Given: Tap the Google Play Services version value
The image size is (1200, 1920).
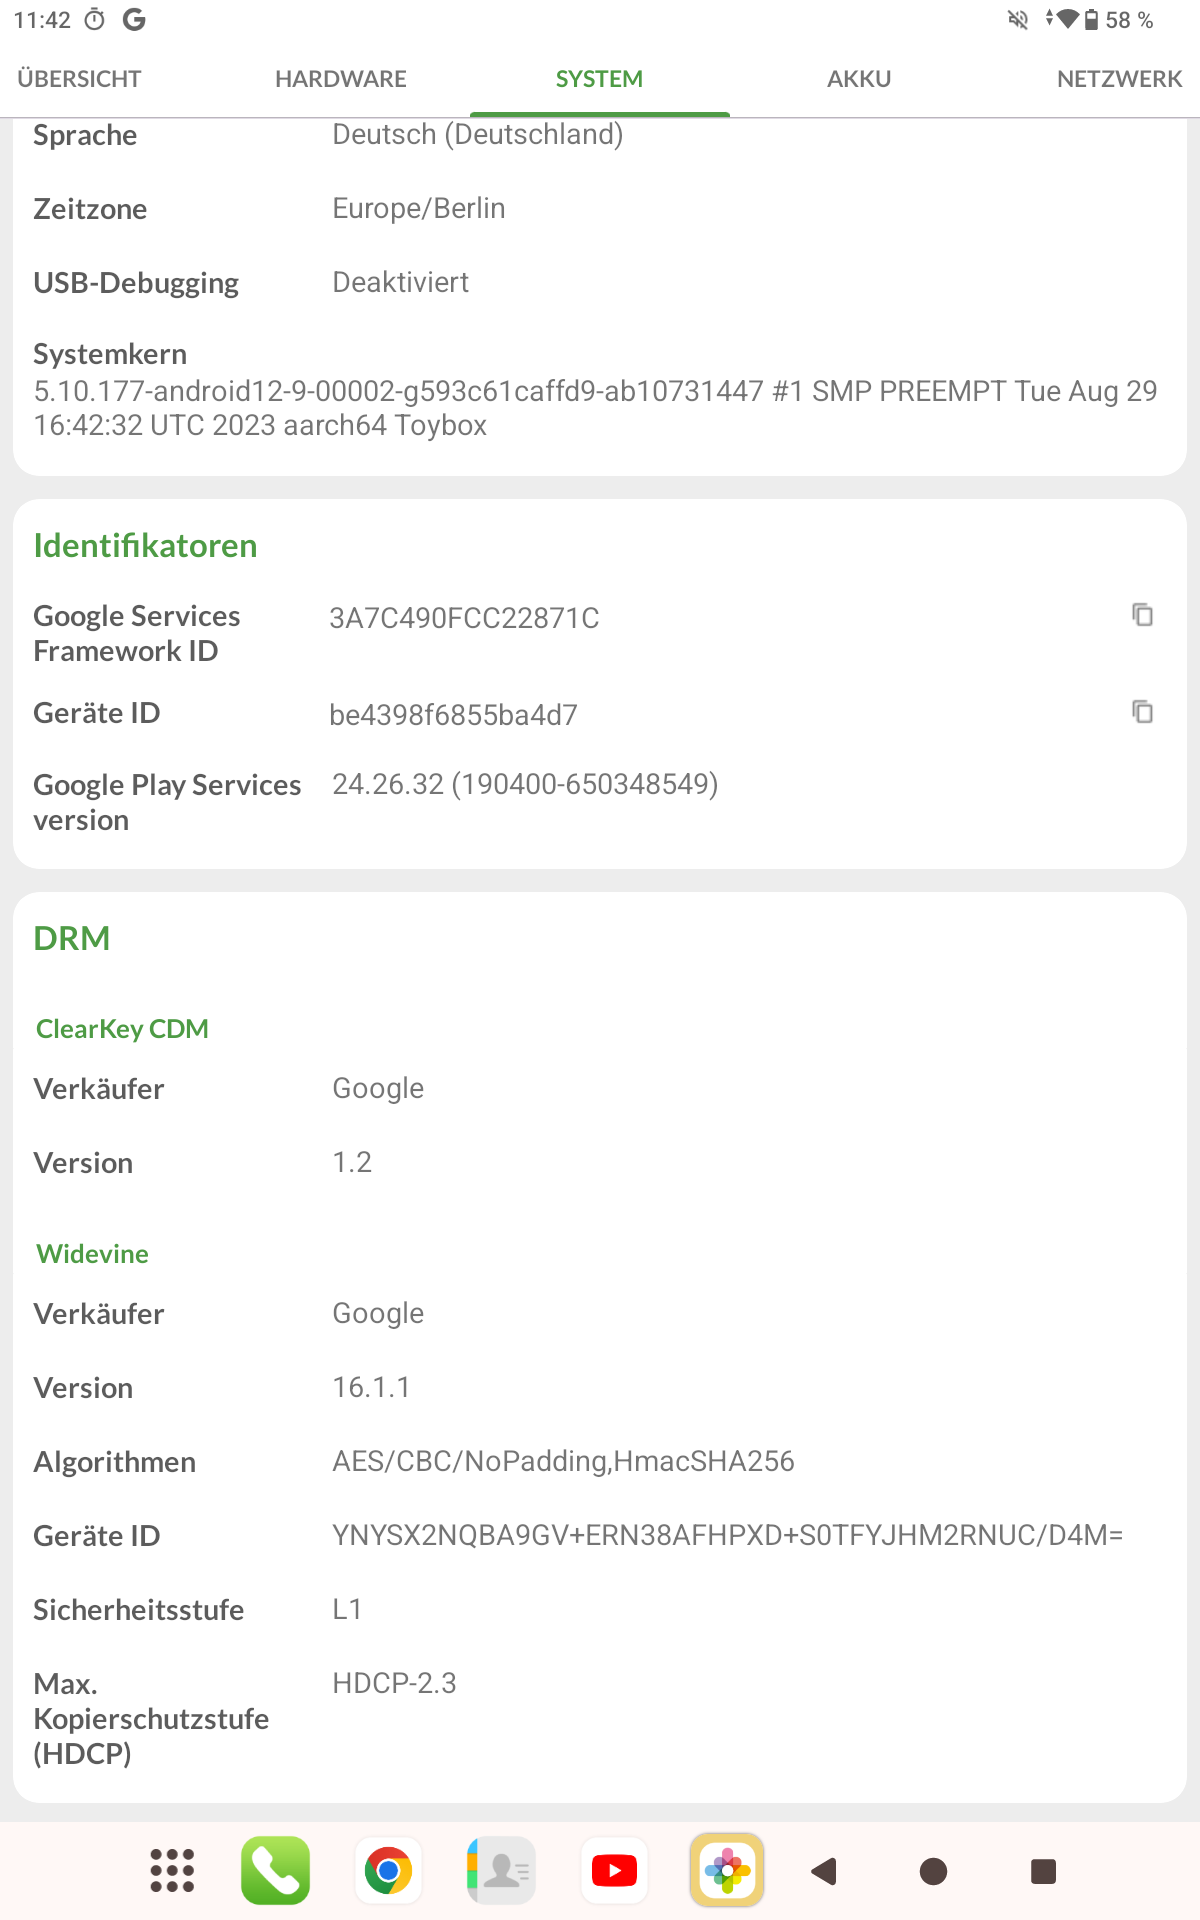Looking at the screenshot, I should (x=525, y=784).
